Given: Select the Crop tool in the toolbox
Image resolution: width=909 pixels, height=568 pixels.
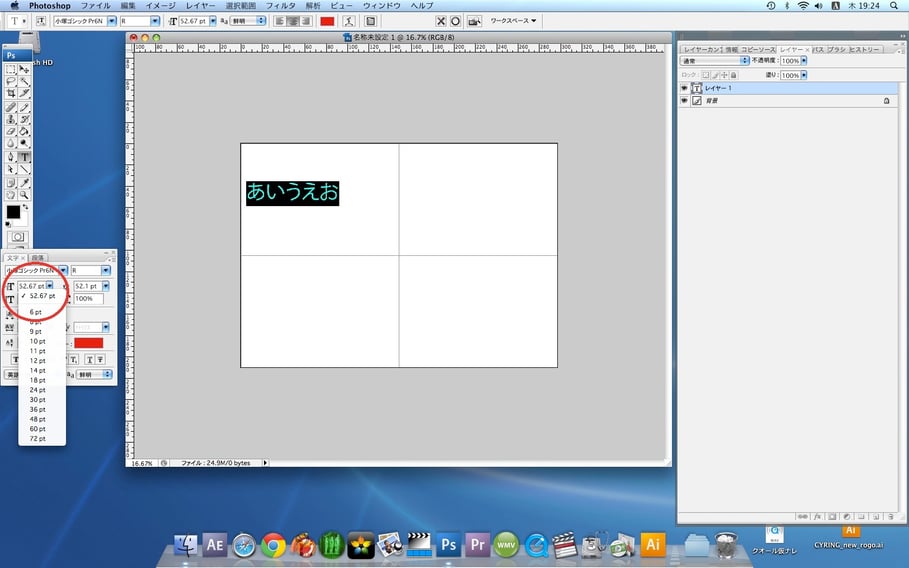Looking at the screenshot, I should (x=11, y=94).
